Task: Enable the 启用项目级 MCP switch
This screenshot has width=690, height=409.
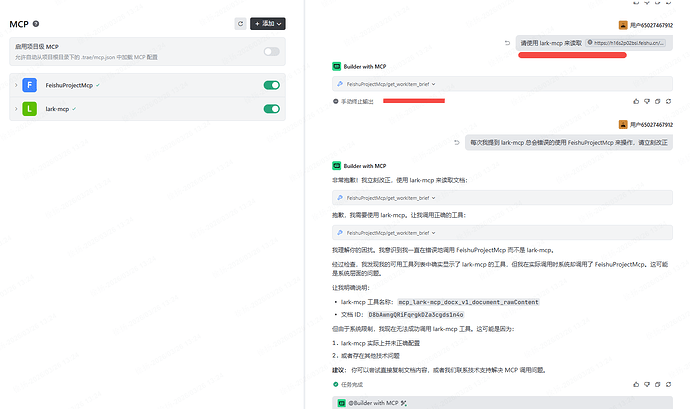Action: [x=272, y=52]
